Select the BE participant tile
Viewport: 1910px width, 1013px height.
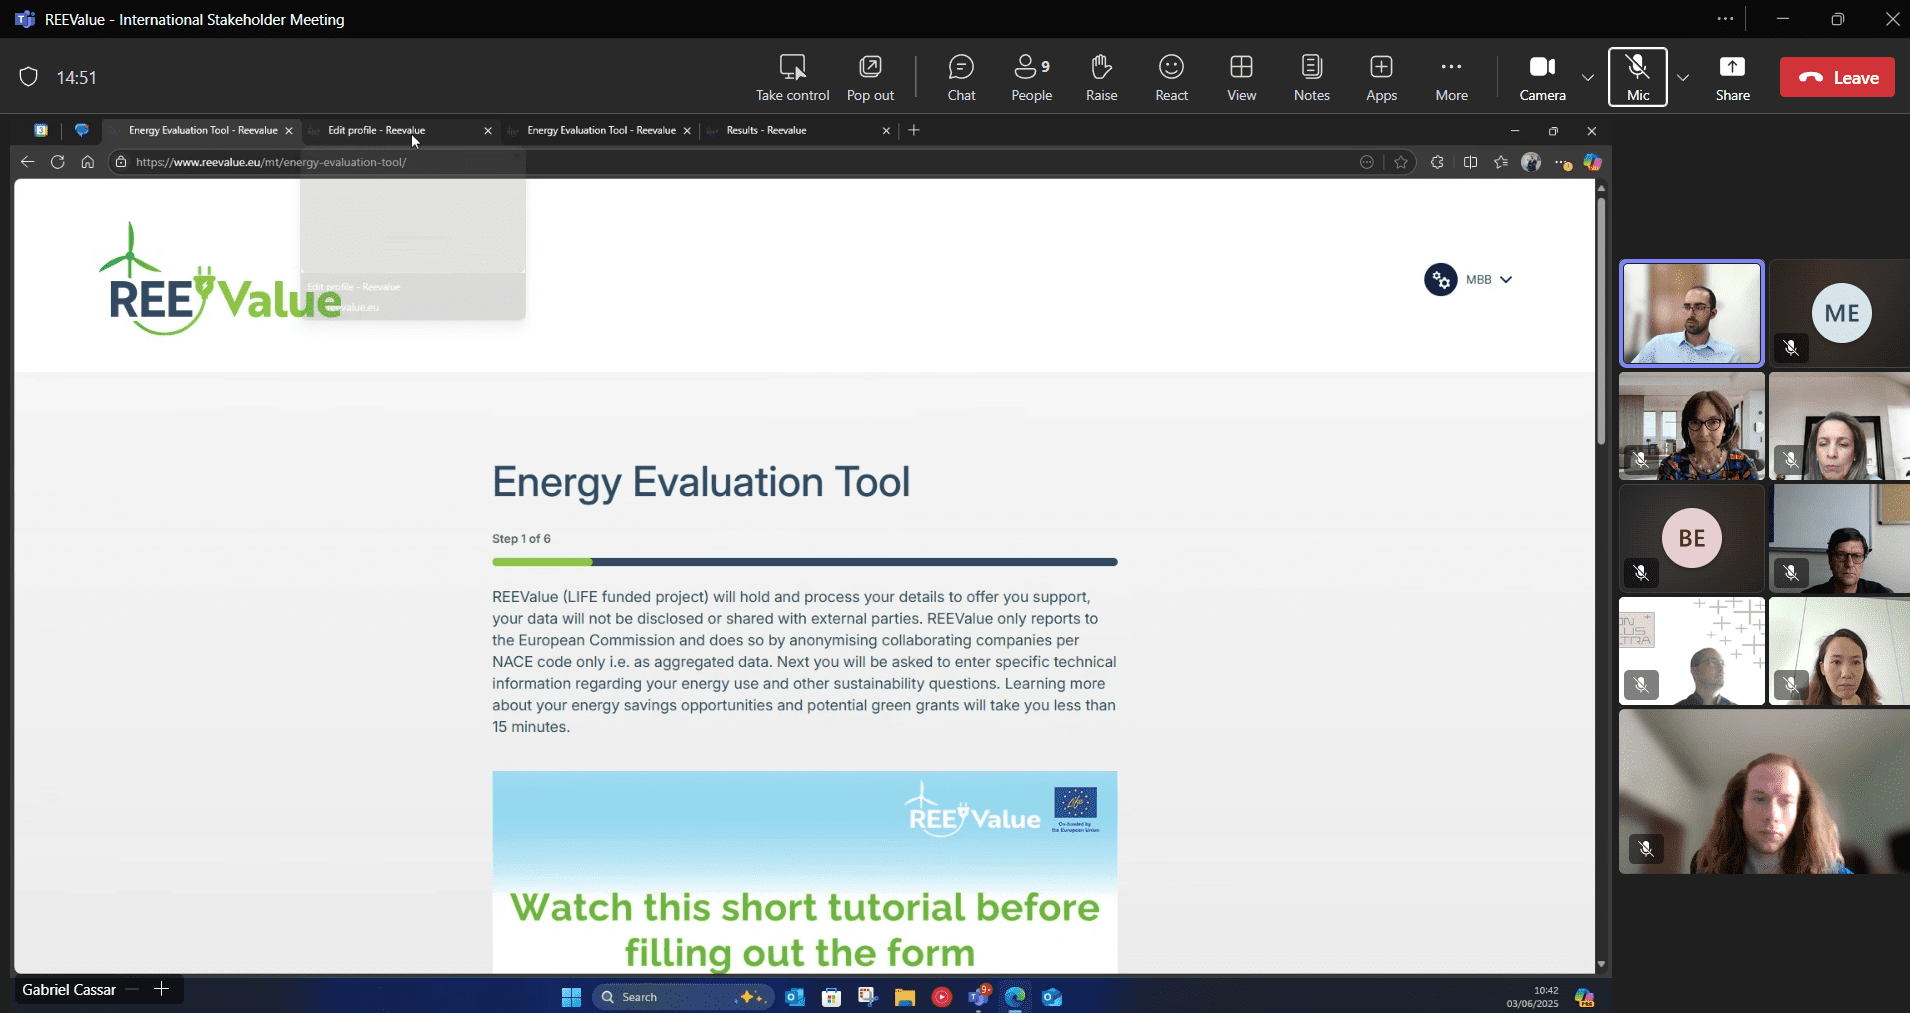(x=1691, y=539)
